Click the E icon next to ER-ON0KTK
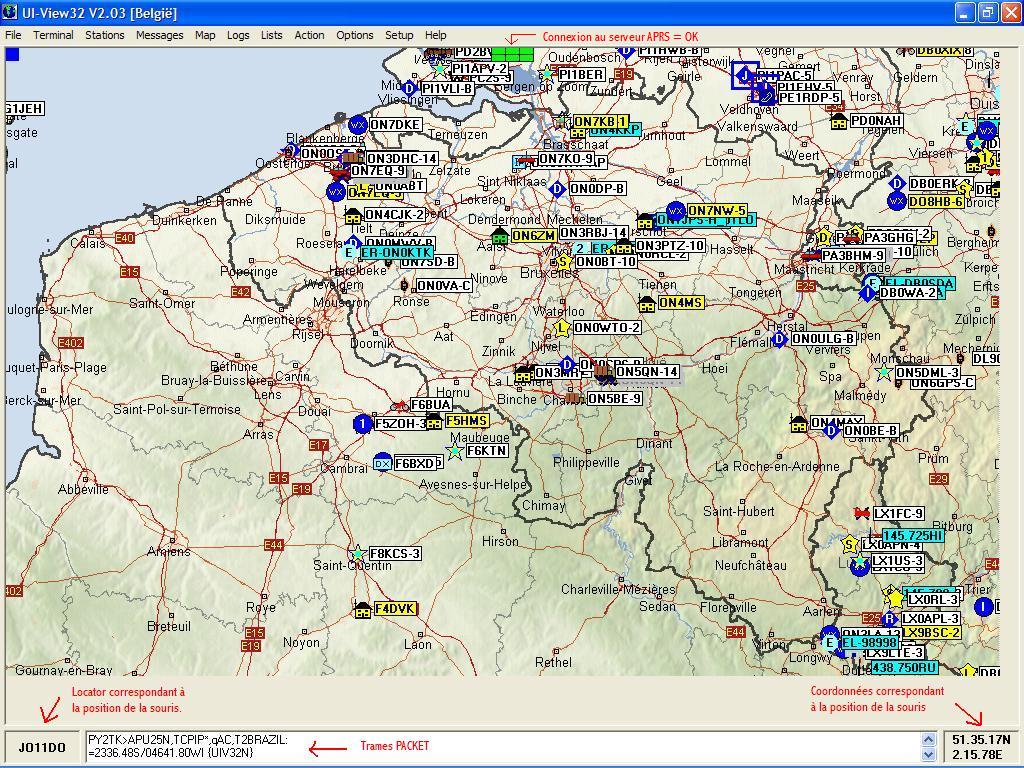Viewport: 1024px width, 768px height. tap(349, 253)
